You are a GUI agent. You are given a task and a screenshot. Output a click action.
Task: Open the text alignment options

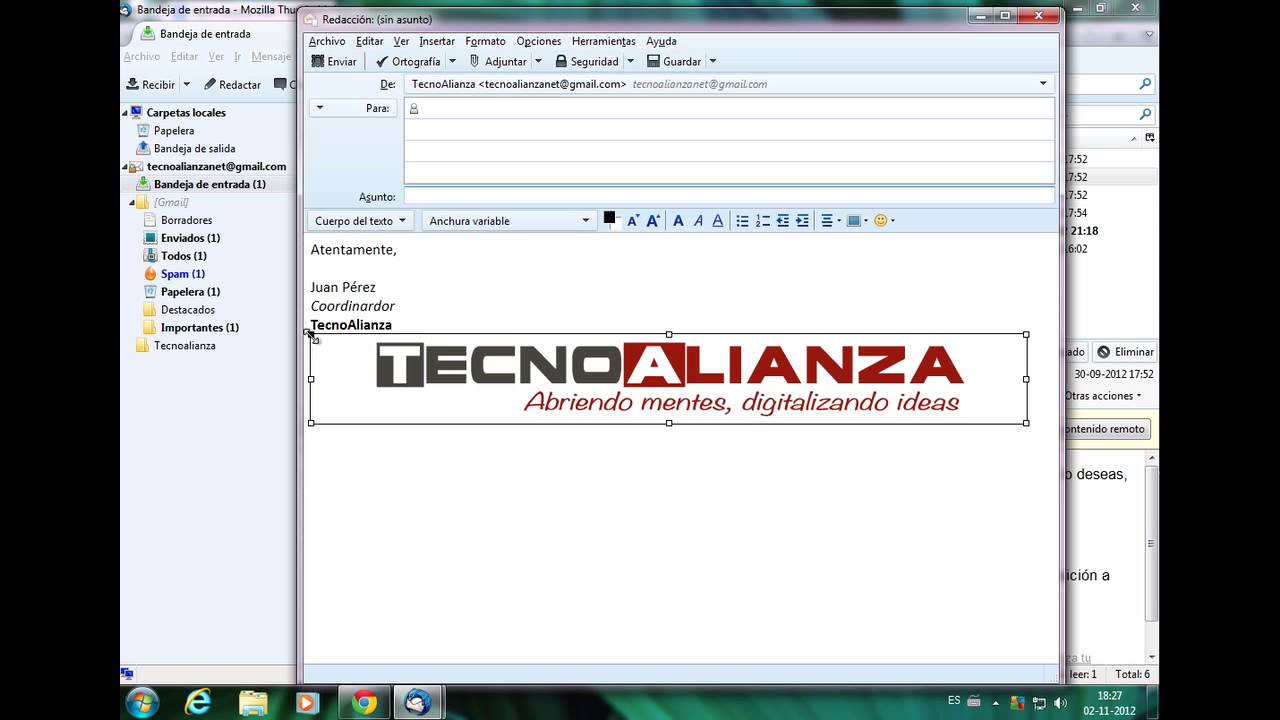[x=830, y=221]
